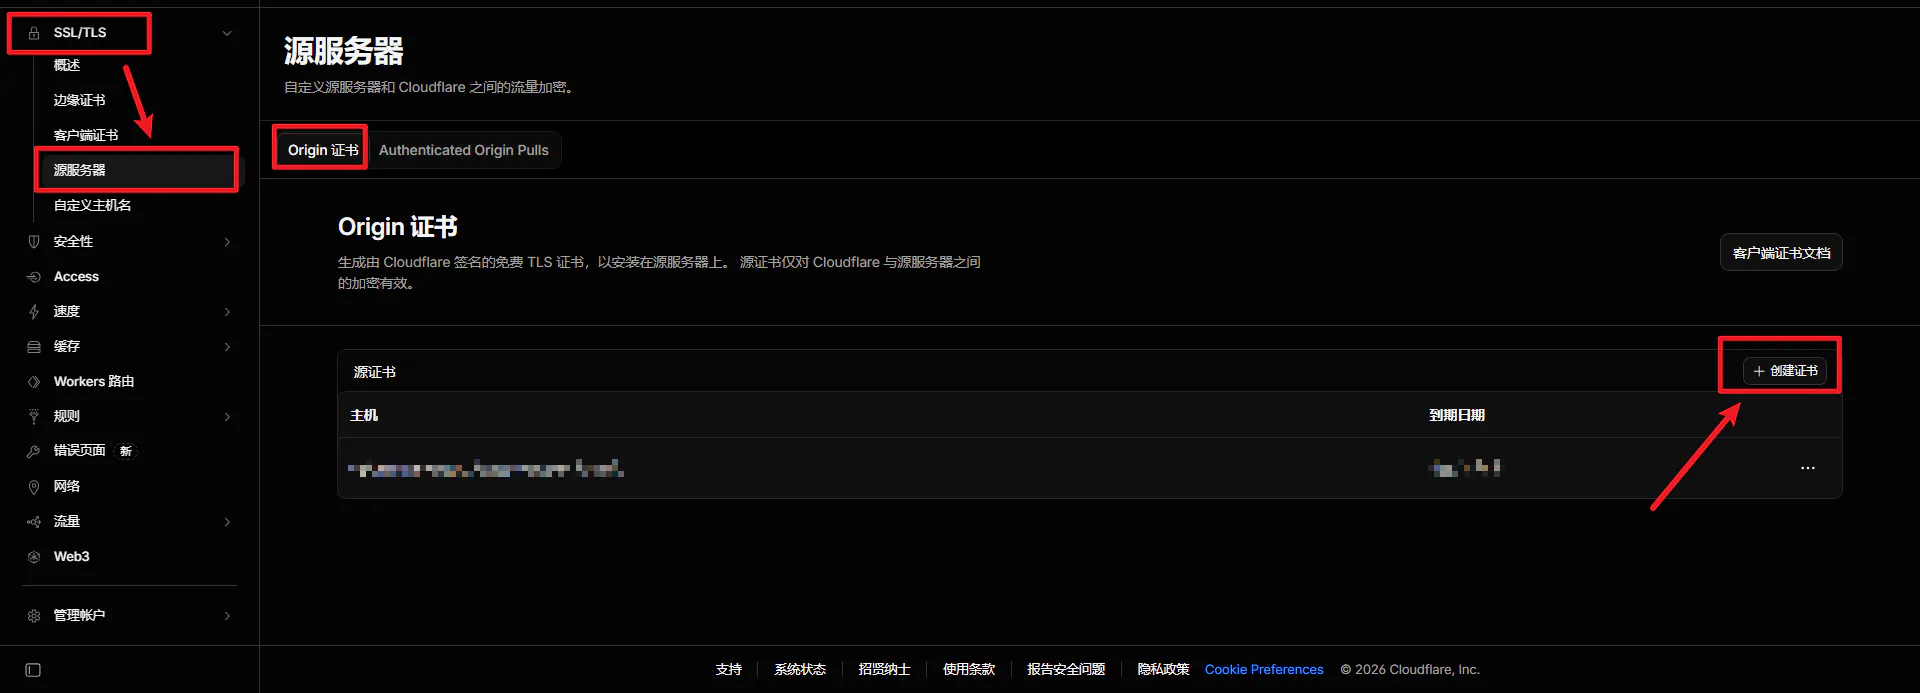Screen dimensions: 1920x693
Task: Click the 速度 lightning icon
Action: coord(34,312)
